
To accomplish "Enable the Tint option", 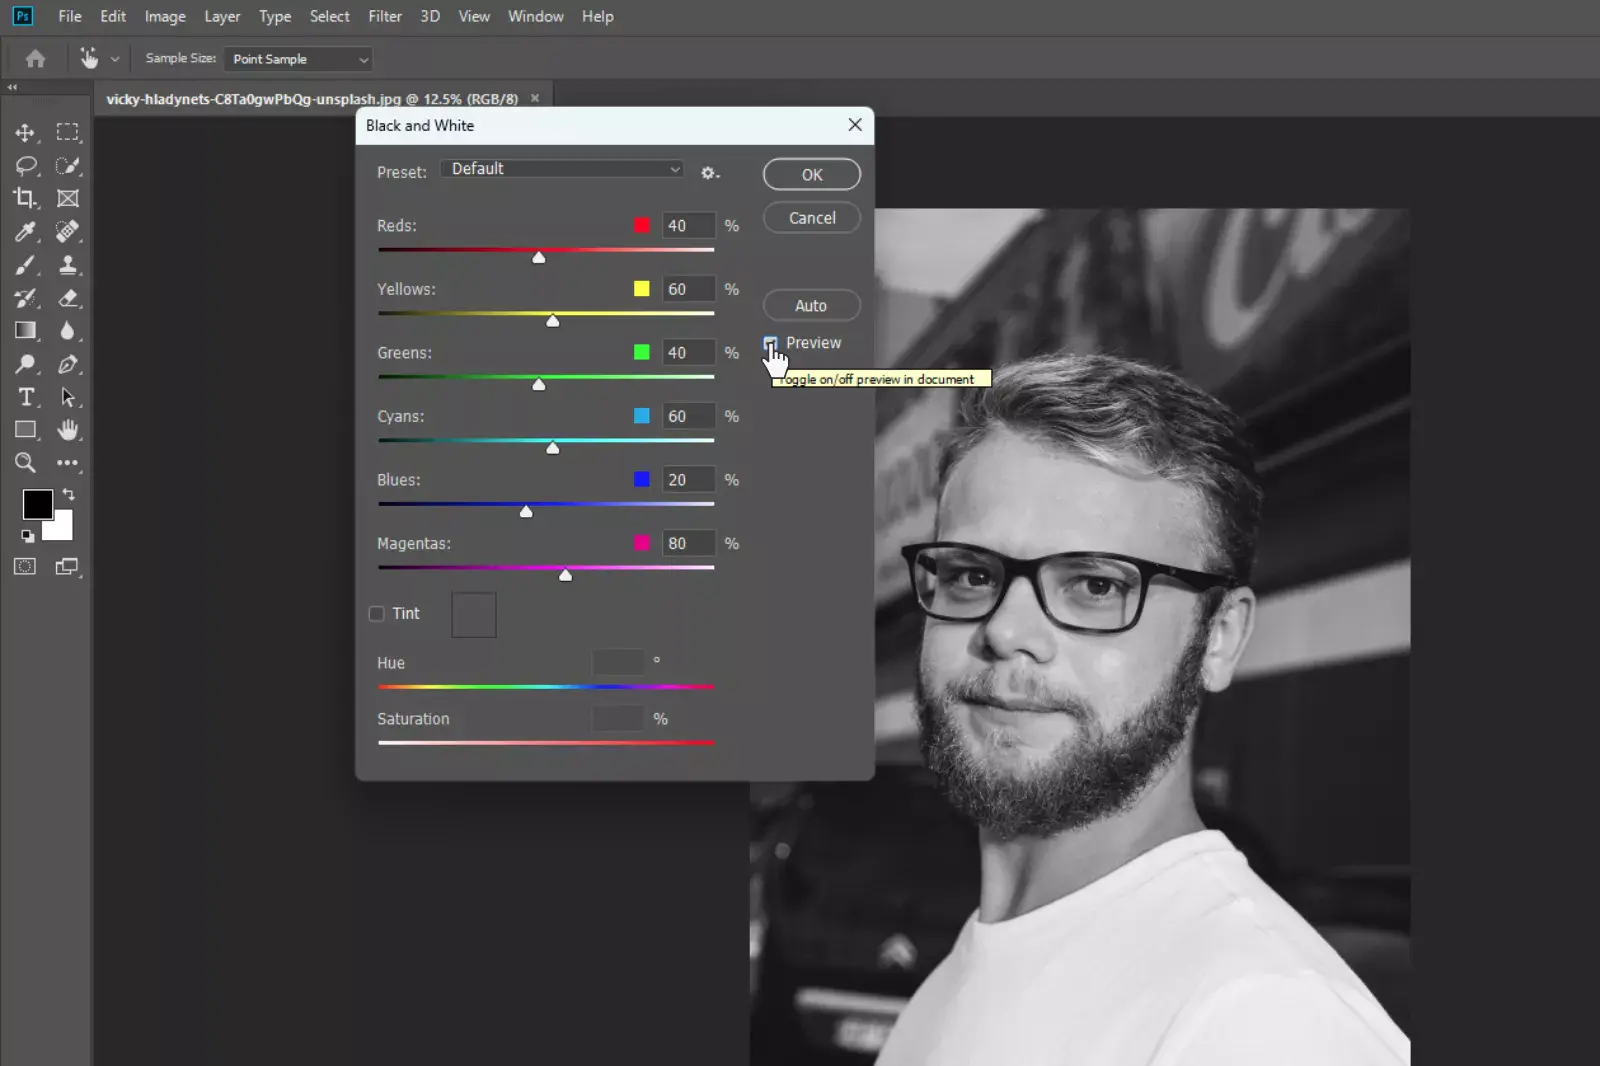I will 377,613.
